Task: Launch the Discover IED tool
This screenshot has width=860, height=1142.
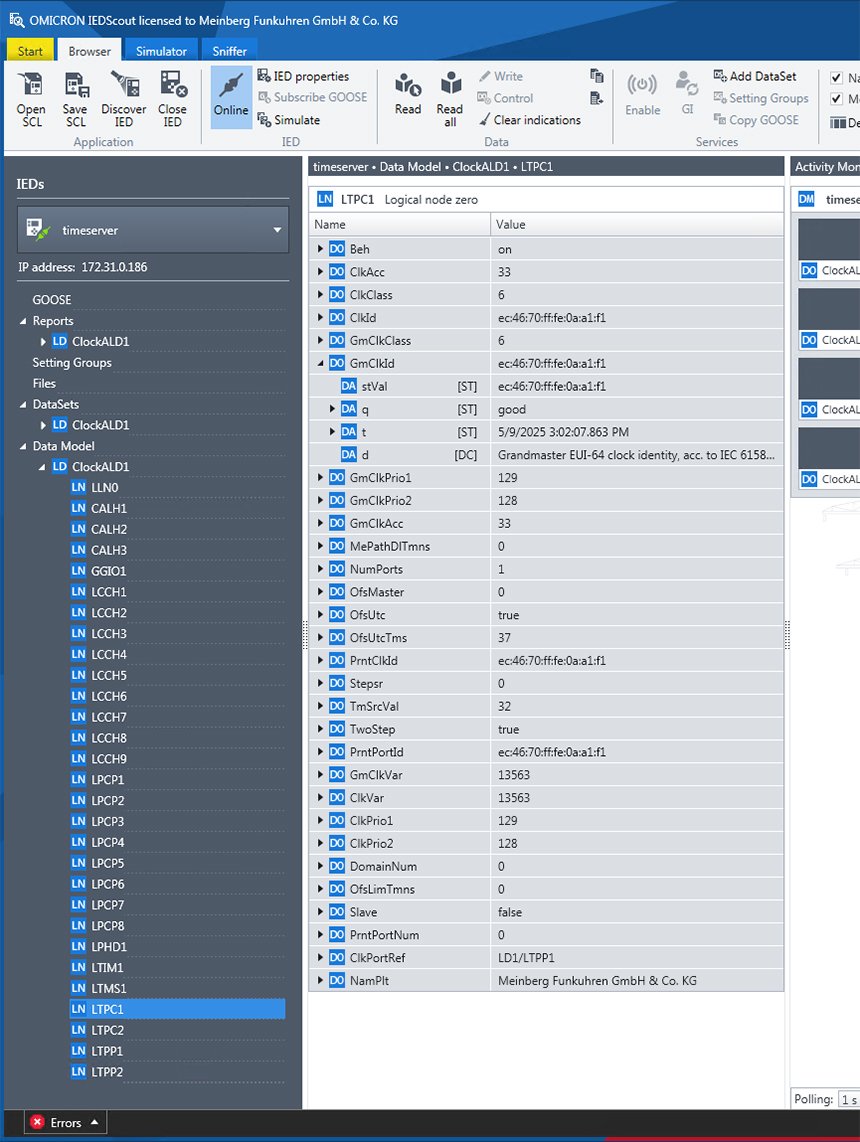Action: click(x=124, y=98)
